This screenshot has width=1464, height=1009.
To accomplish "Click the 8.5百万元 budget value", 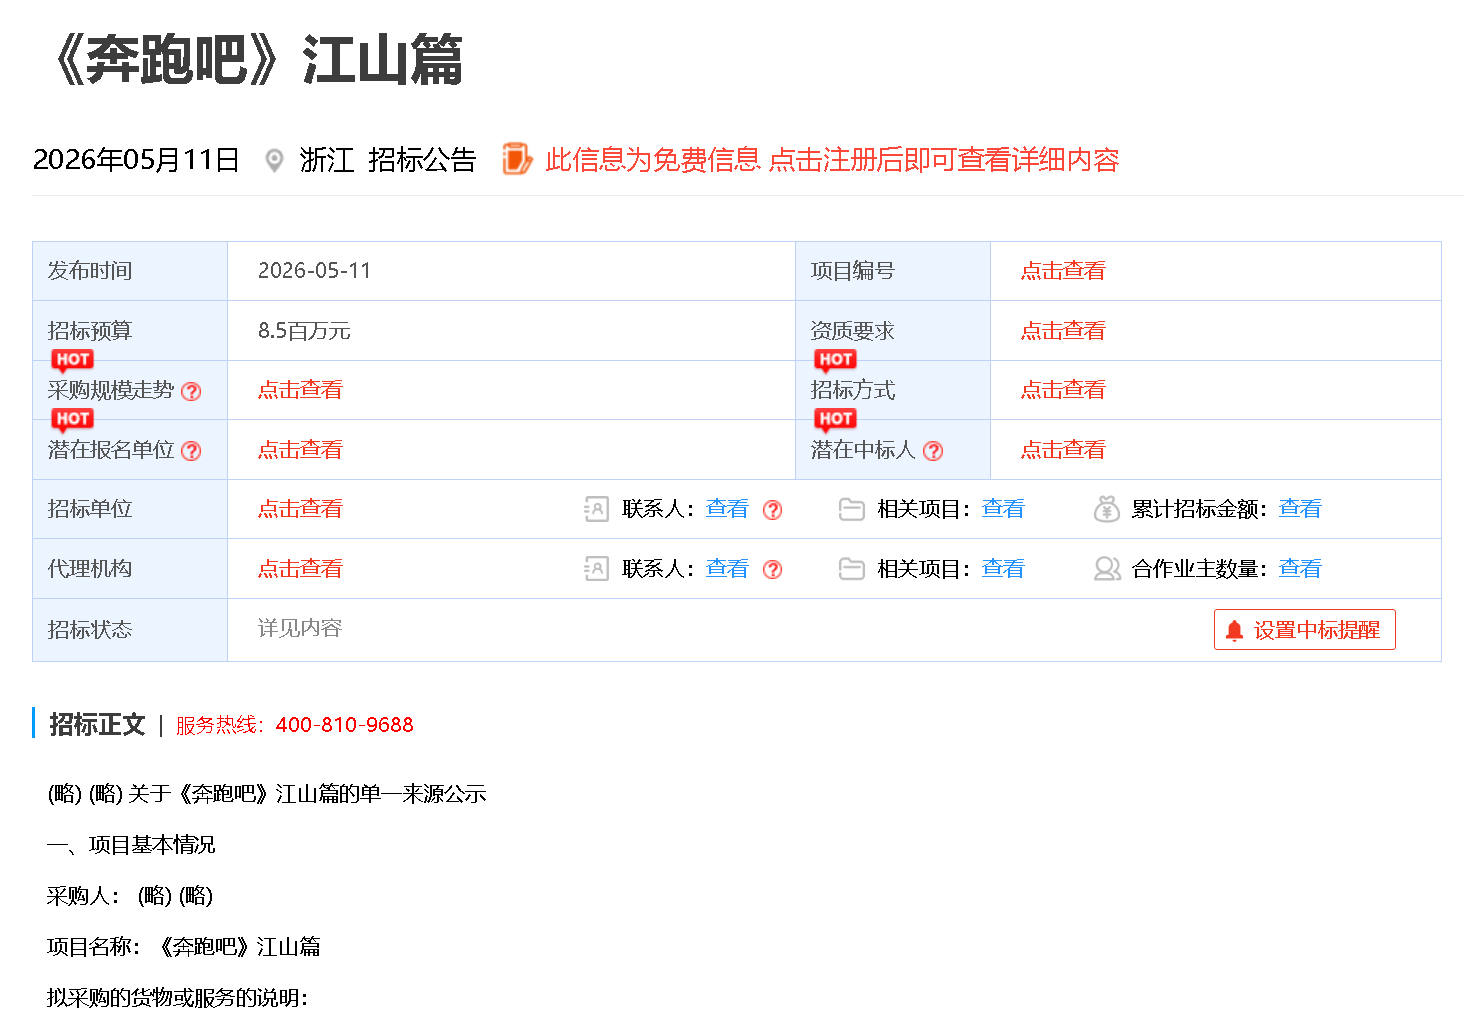I will 304,331.
